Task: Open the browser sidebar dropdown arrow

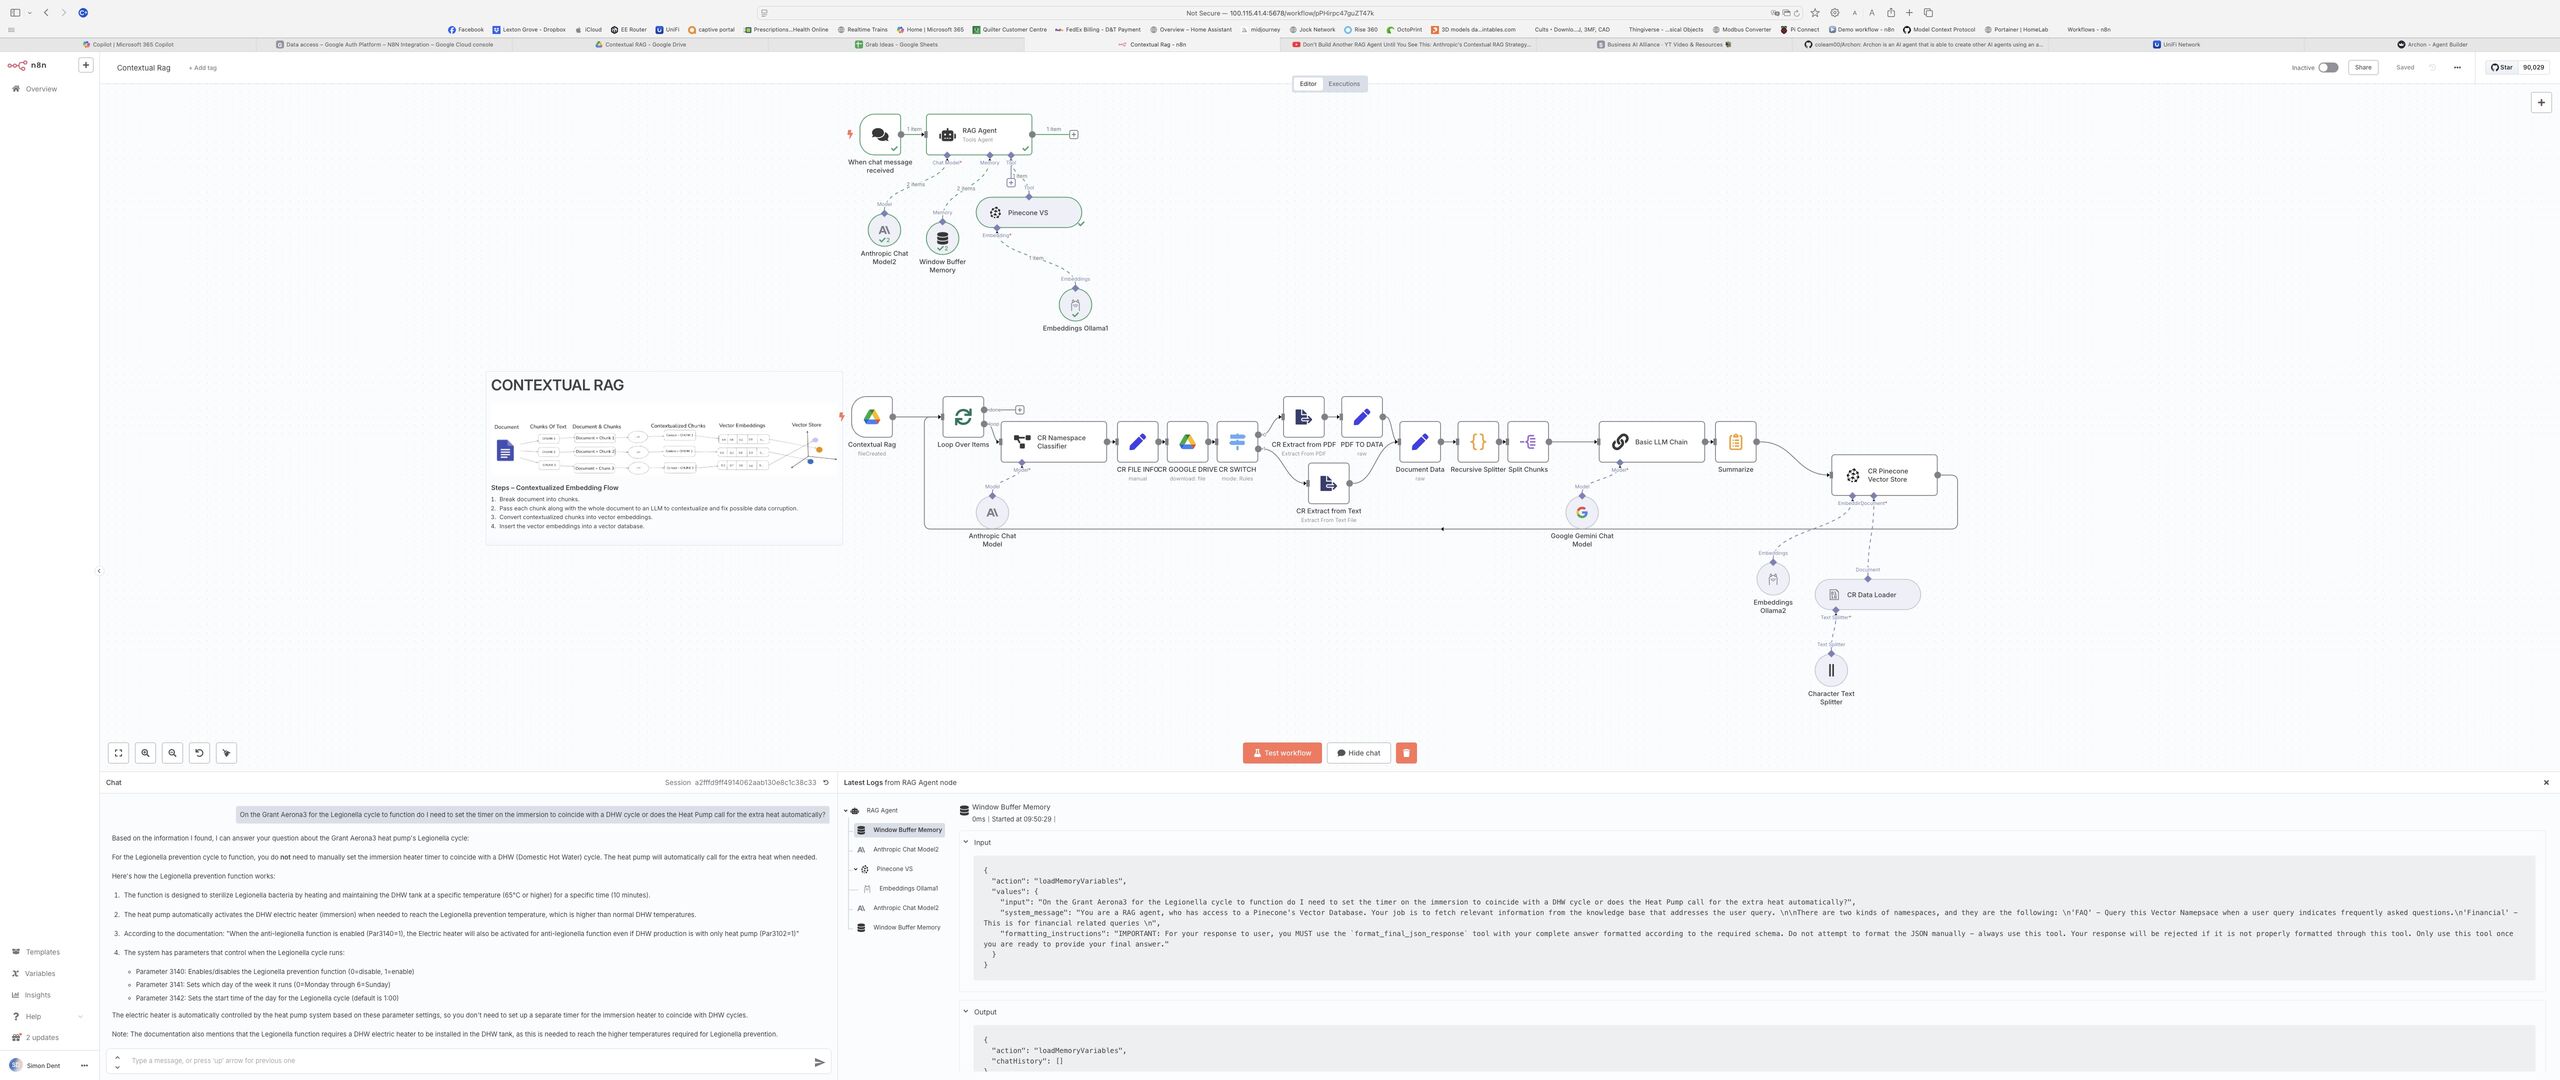Action: (29, 13)
